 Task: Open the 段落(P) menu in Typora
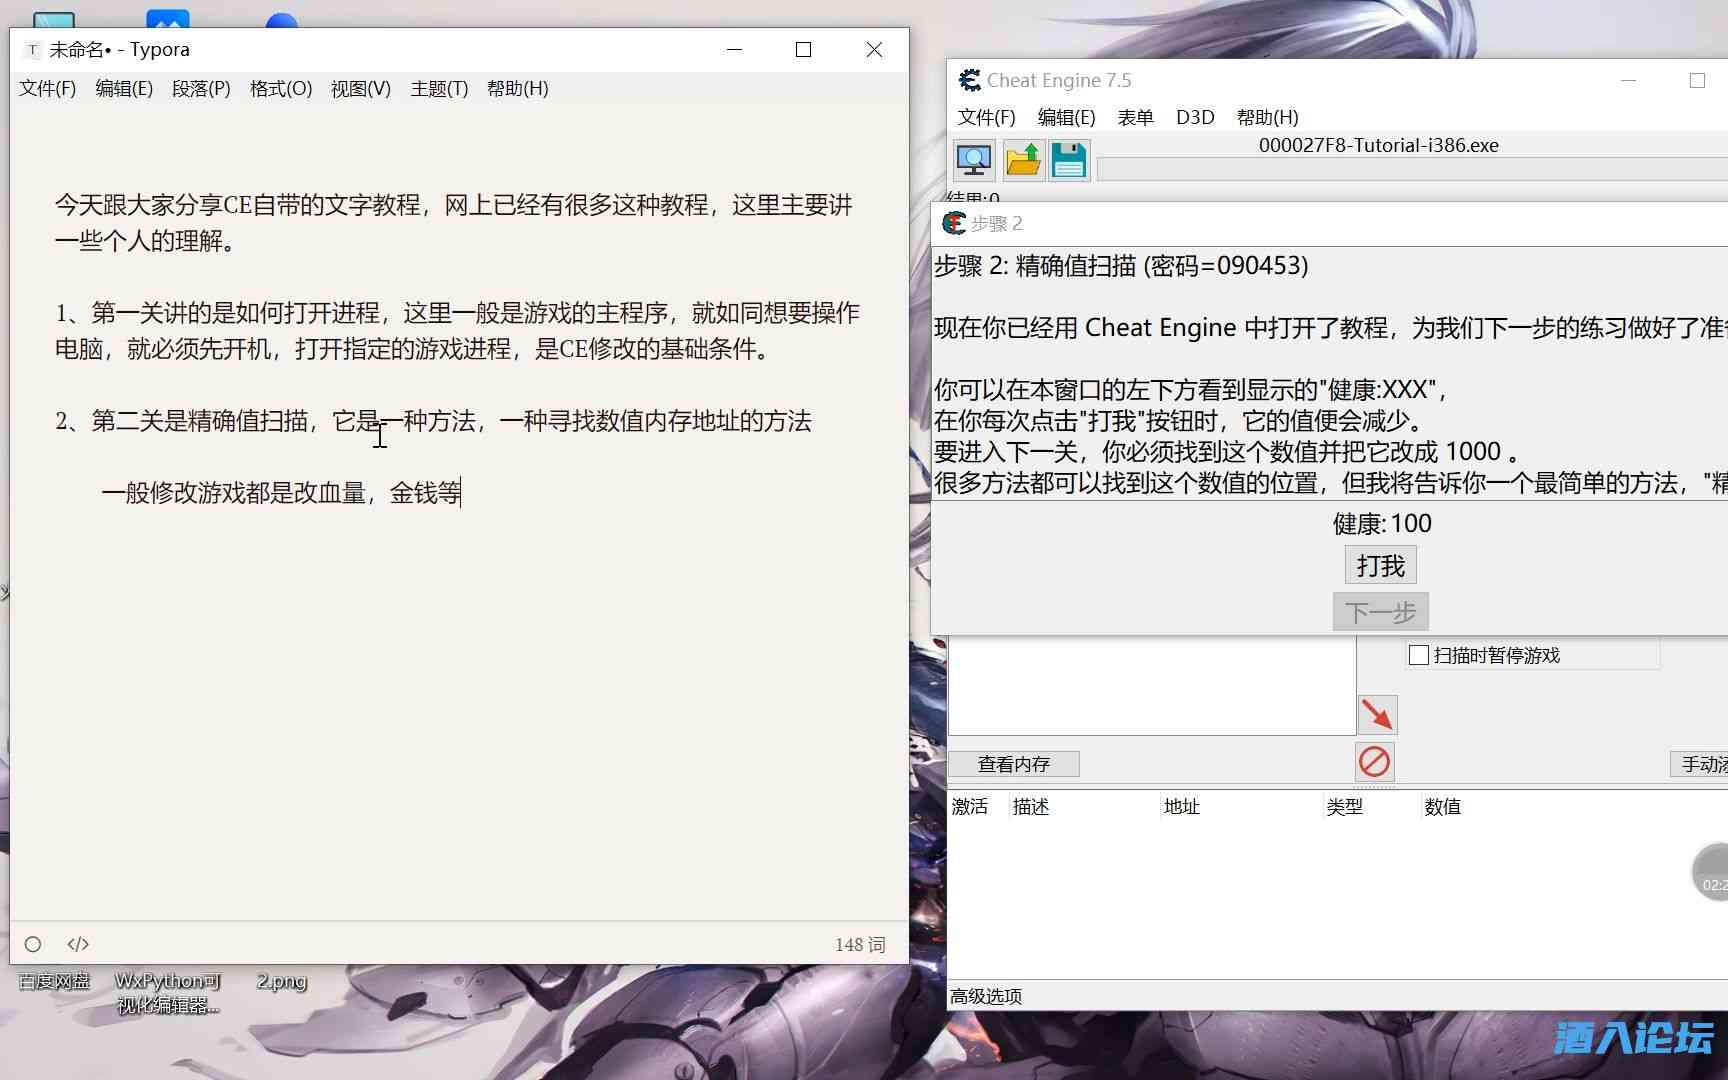pyautogui.click(x=201, y=89)
